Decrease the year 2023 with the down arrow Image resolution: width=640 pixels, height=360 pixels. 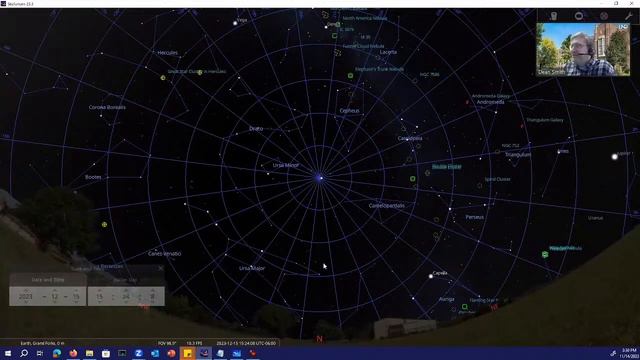(26, 302)
